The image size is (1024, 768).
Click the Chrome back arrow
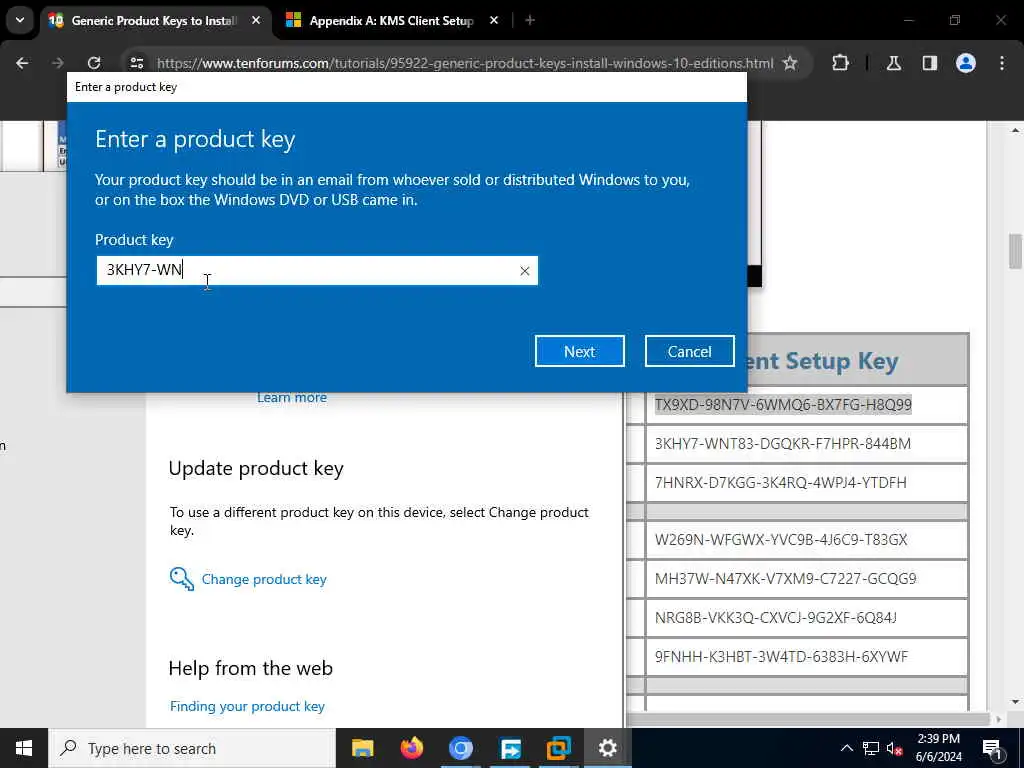[x=22, y=63]
